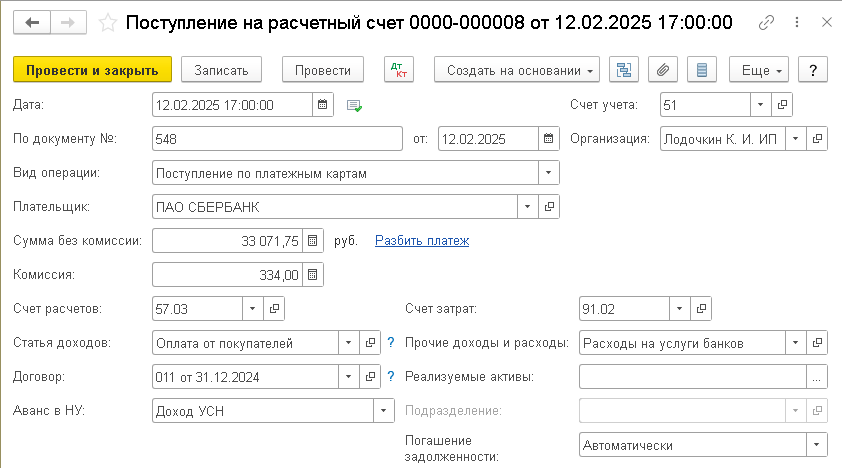Open the calendar picker for Дата field
This screenshot has width=842, height=468.
coord(323,104)
